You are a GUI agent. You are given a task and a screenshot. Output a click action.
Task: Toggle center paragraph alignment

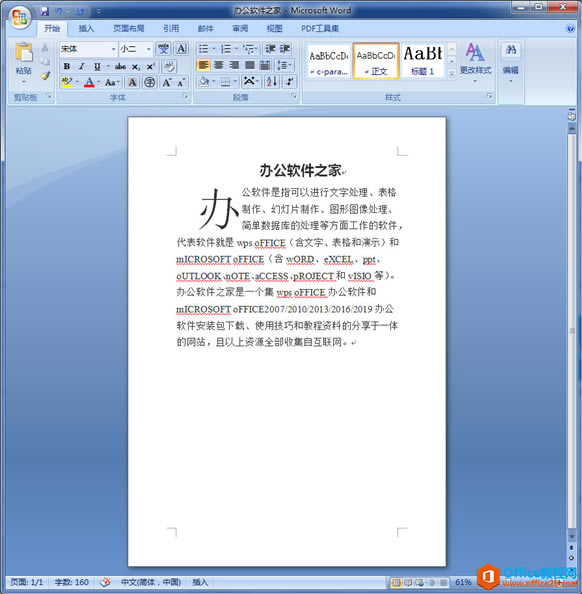tap(219, 65)
